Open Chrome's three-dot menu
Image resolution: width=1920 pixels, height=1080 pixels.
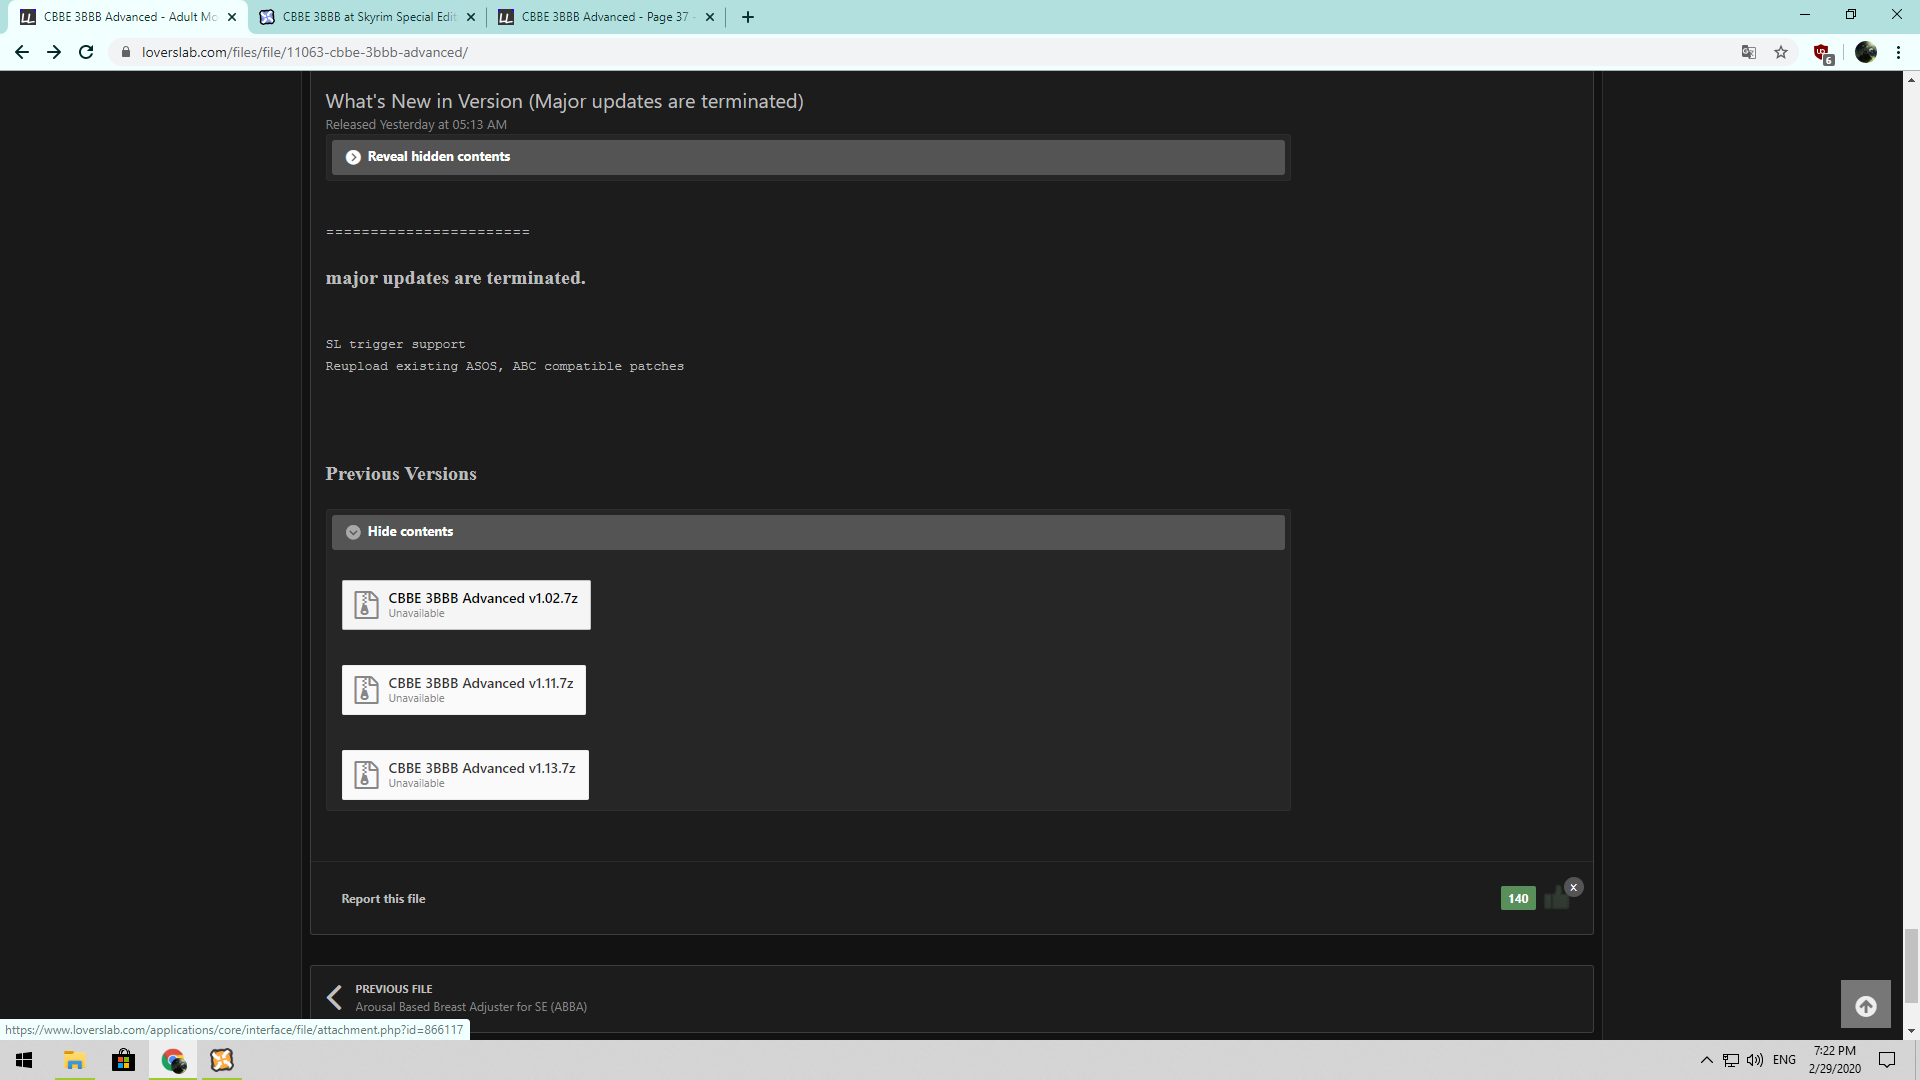[x=1898, y=52]
